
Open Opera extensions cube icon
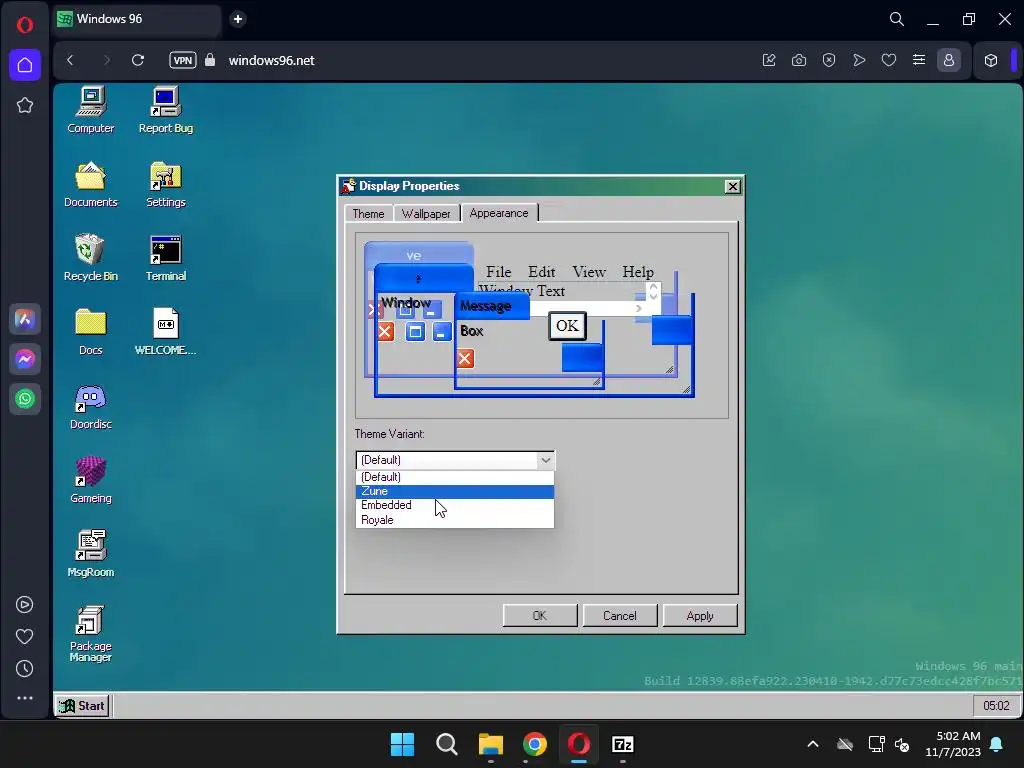[x=991, y=60]
